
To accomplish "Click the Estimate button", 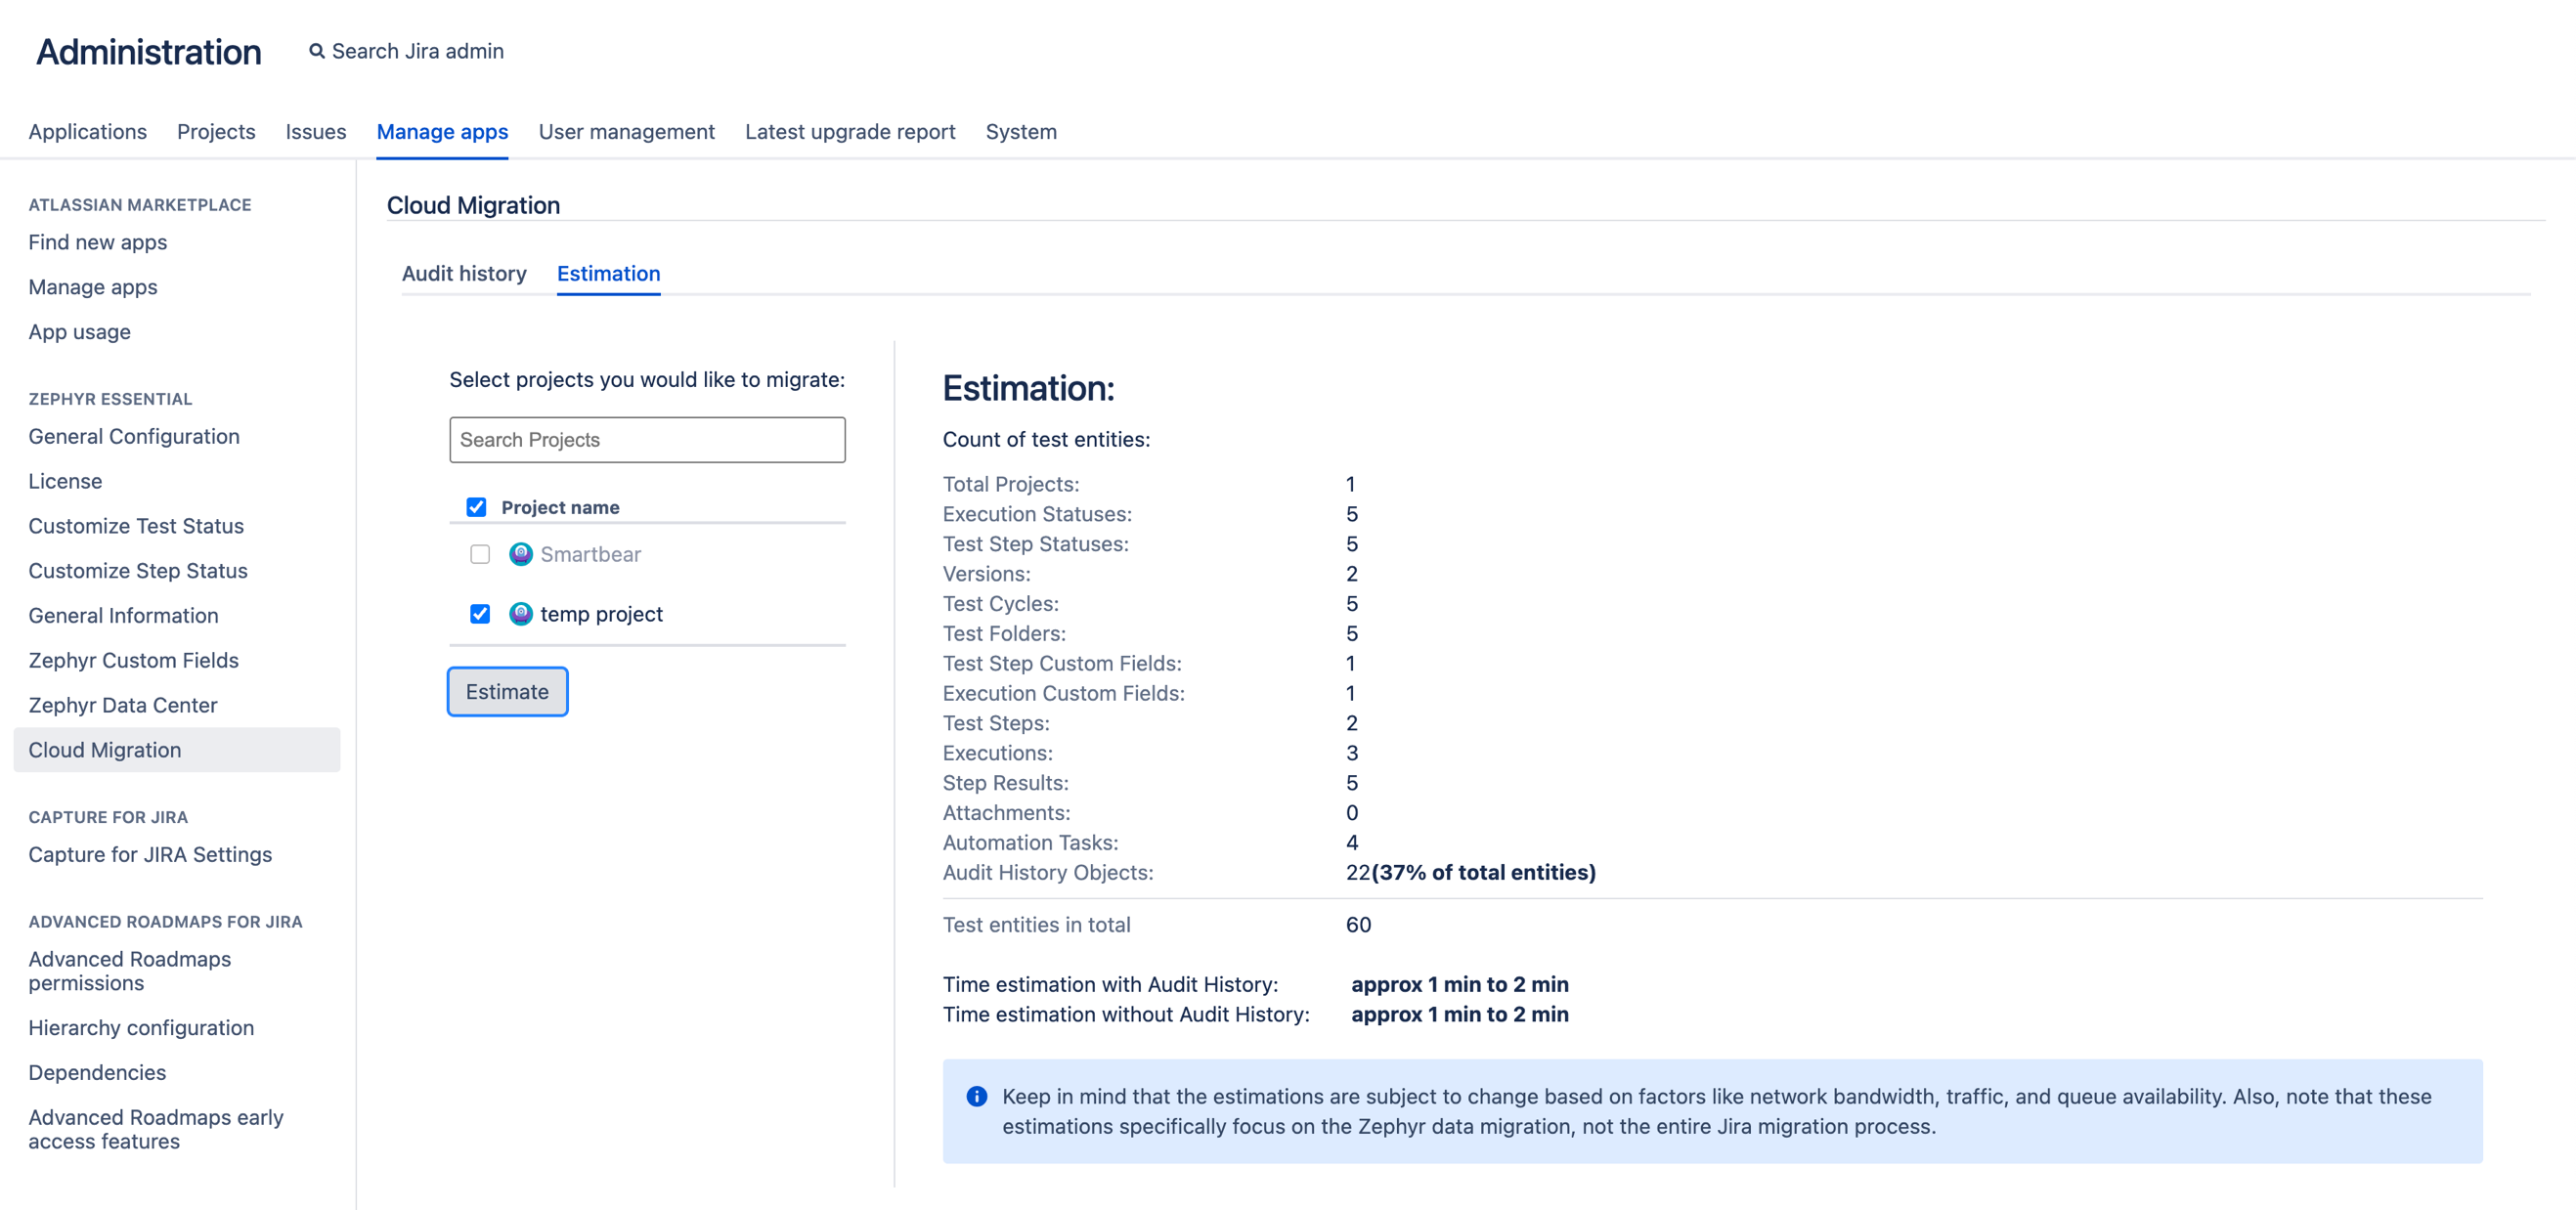I will click(x=507, y=691).
